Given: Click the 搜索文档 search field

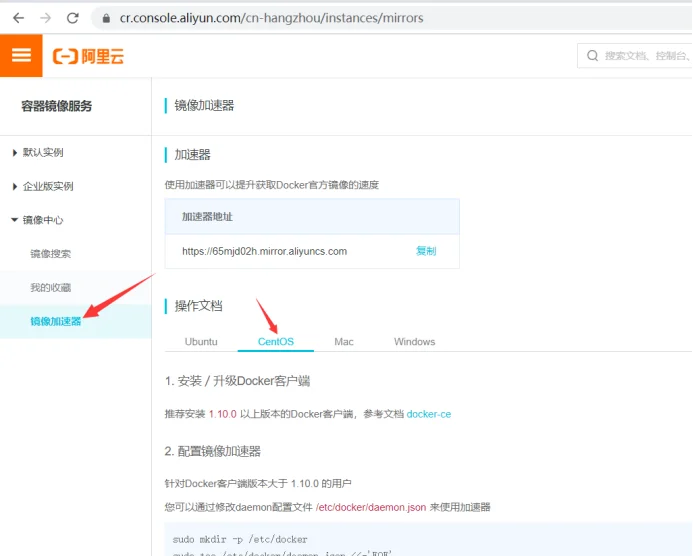Looking at the screenshot, I should 635,56.
